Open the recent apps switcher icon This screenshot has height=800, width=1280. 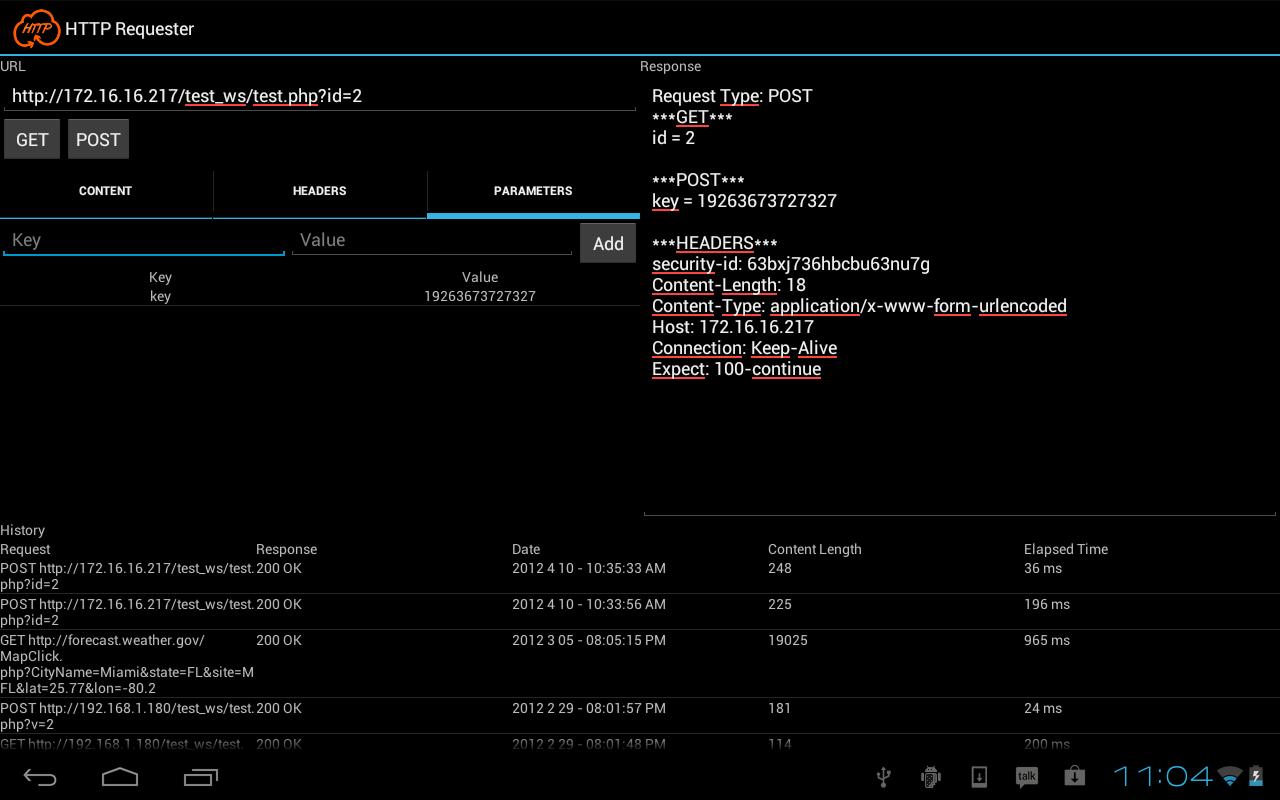[200, 777]
